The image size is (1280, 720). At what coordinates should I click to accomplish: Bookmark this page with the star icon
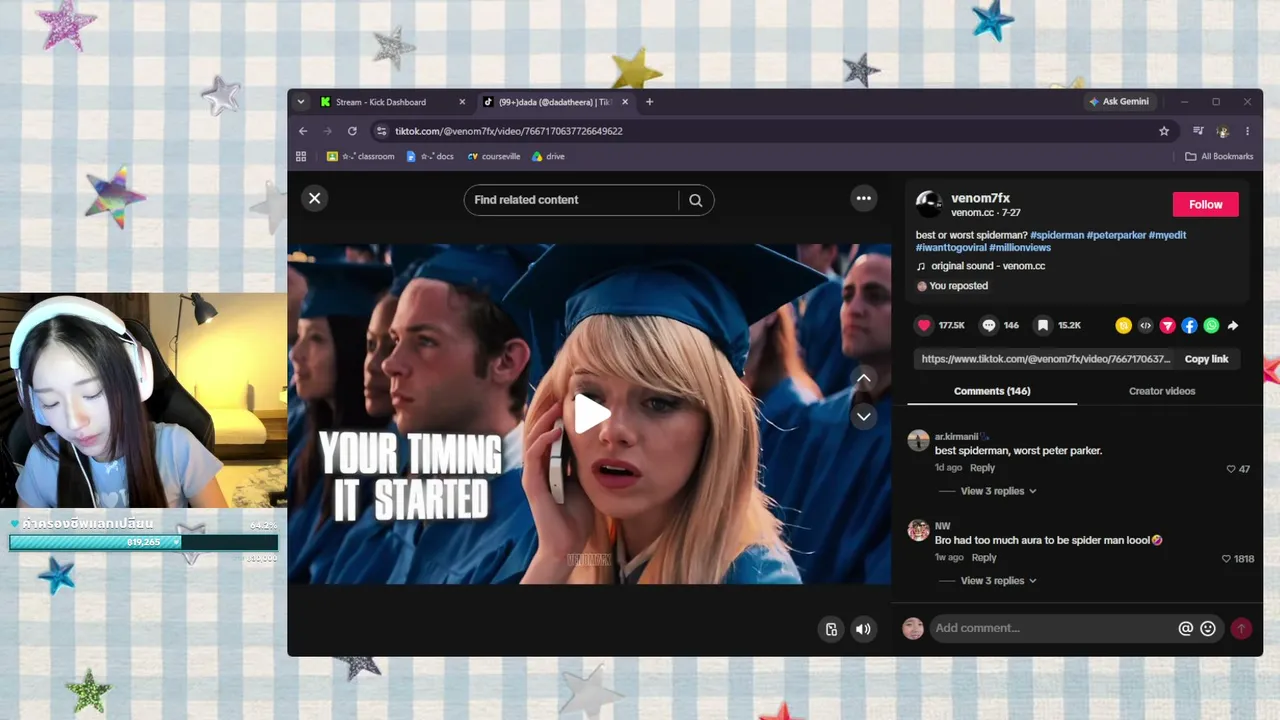click(1164, 131)
